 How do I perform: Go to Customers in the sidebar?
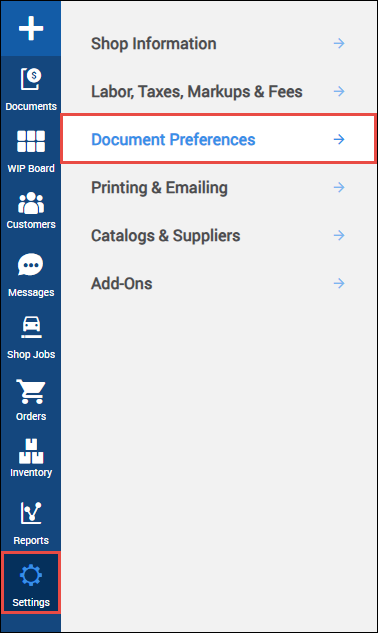31,210
